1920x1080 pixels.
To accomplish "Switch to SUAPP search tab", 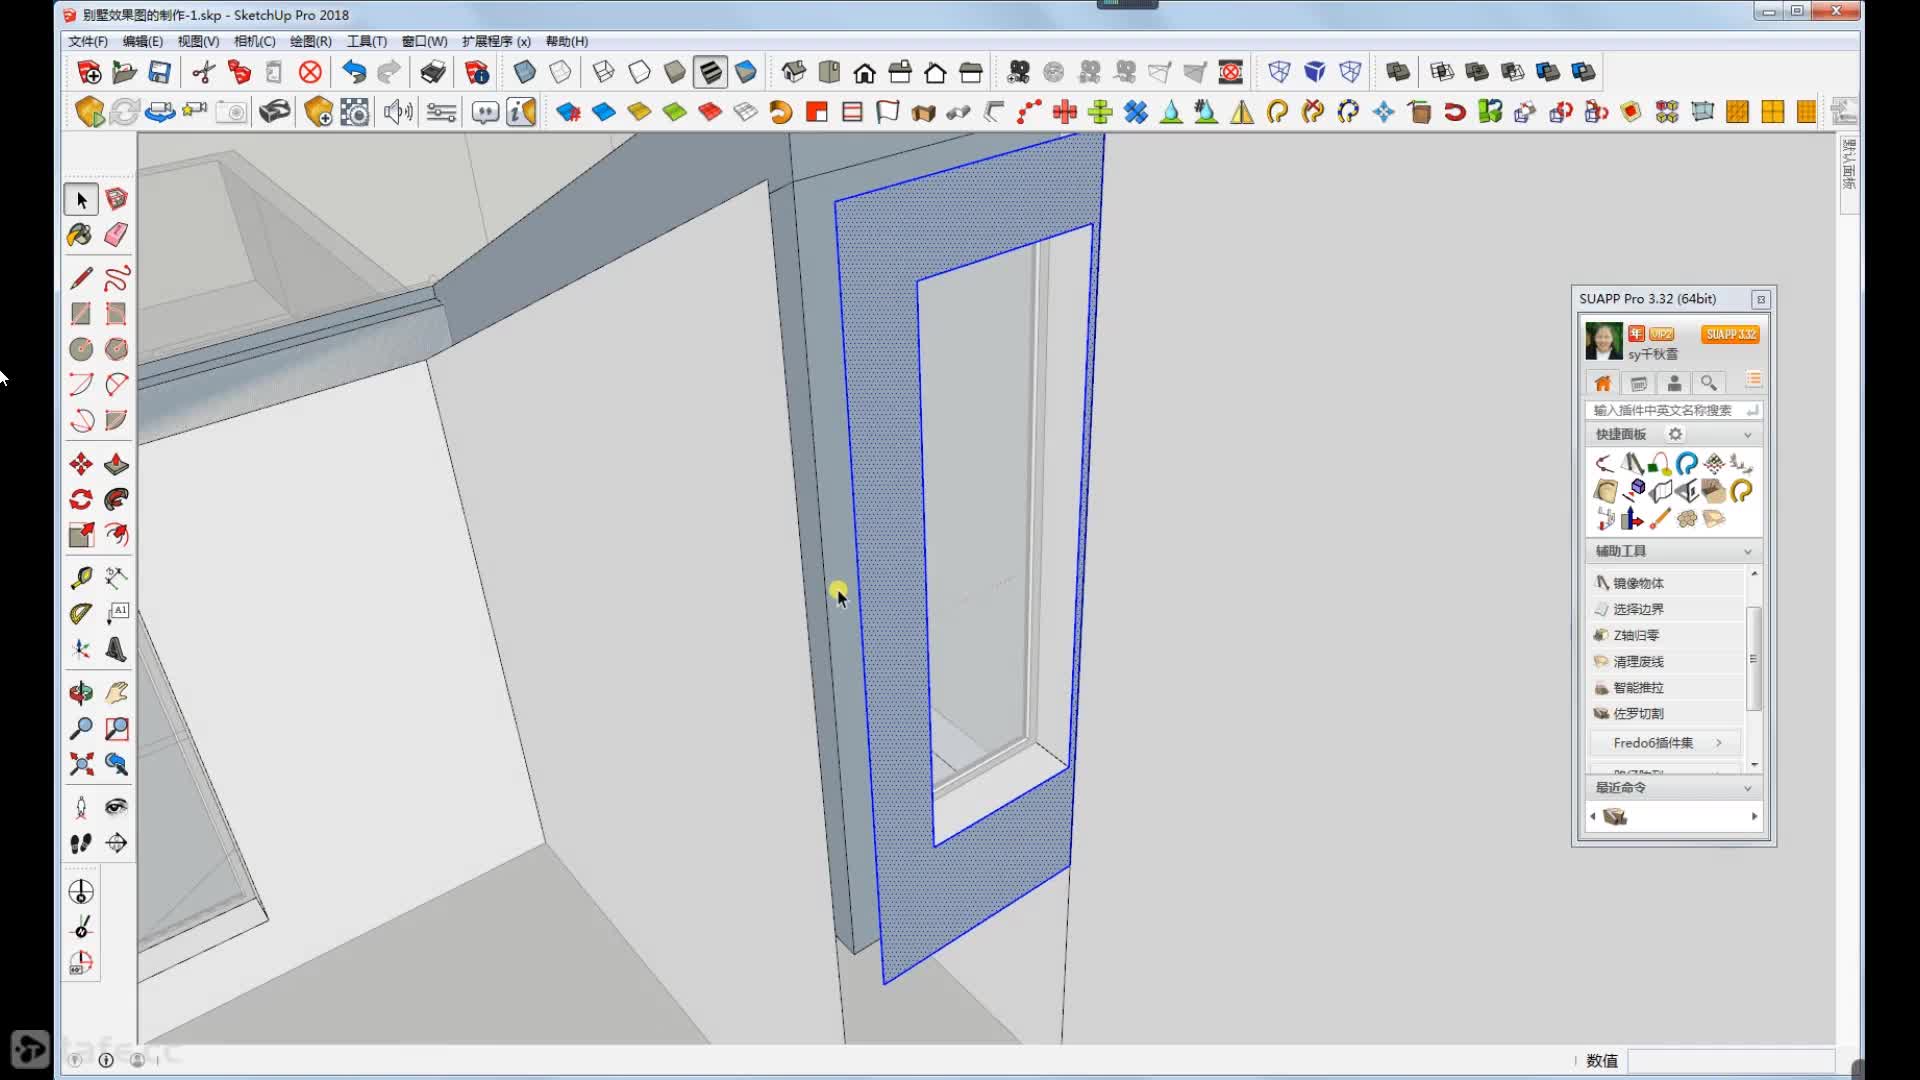I will [1709, 384].
